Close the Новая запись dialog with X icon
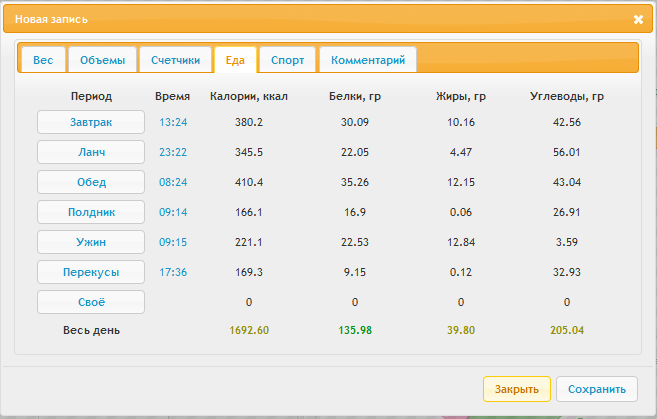This screenshot has height=419, width=657. pos(638,19)
